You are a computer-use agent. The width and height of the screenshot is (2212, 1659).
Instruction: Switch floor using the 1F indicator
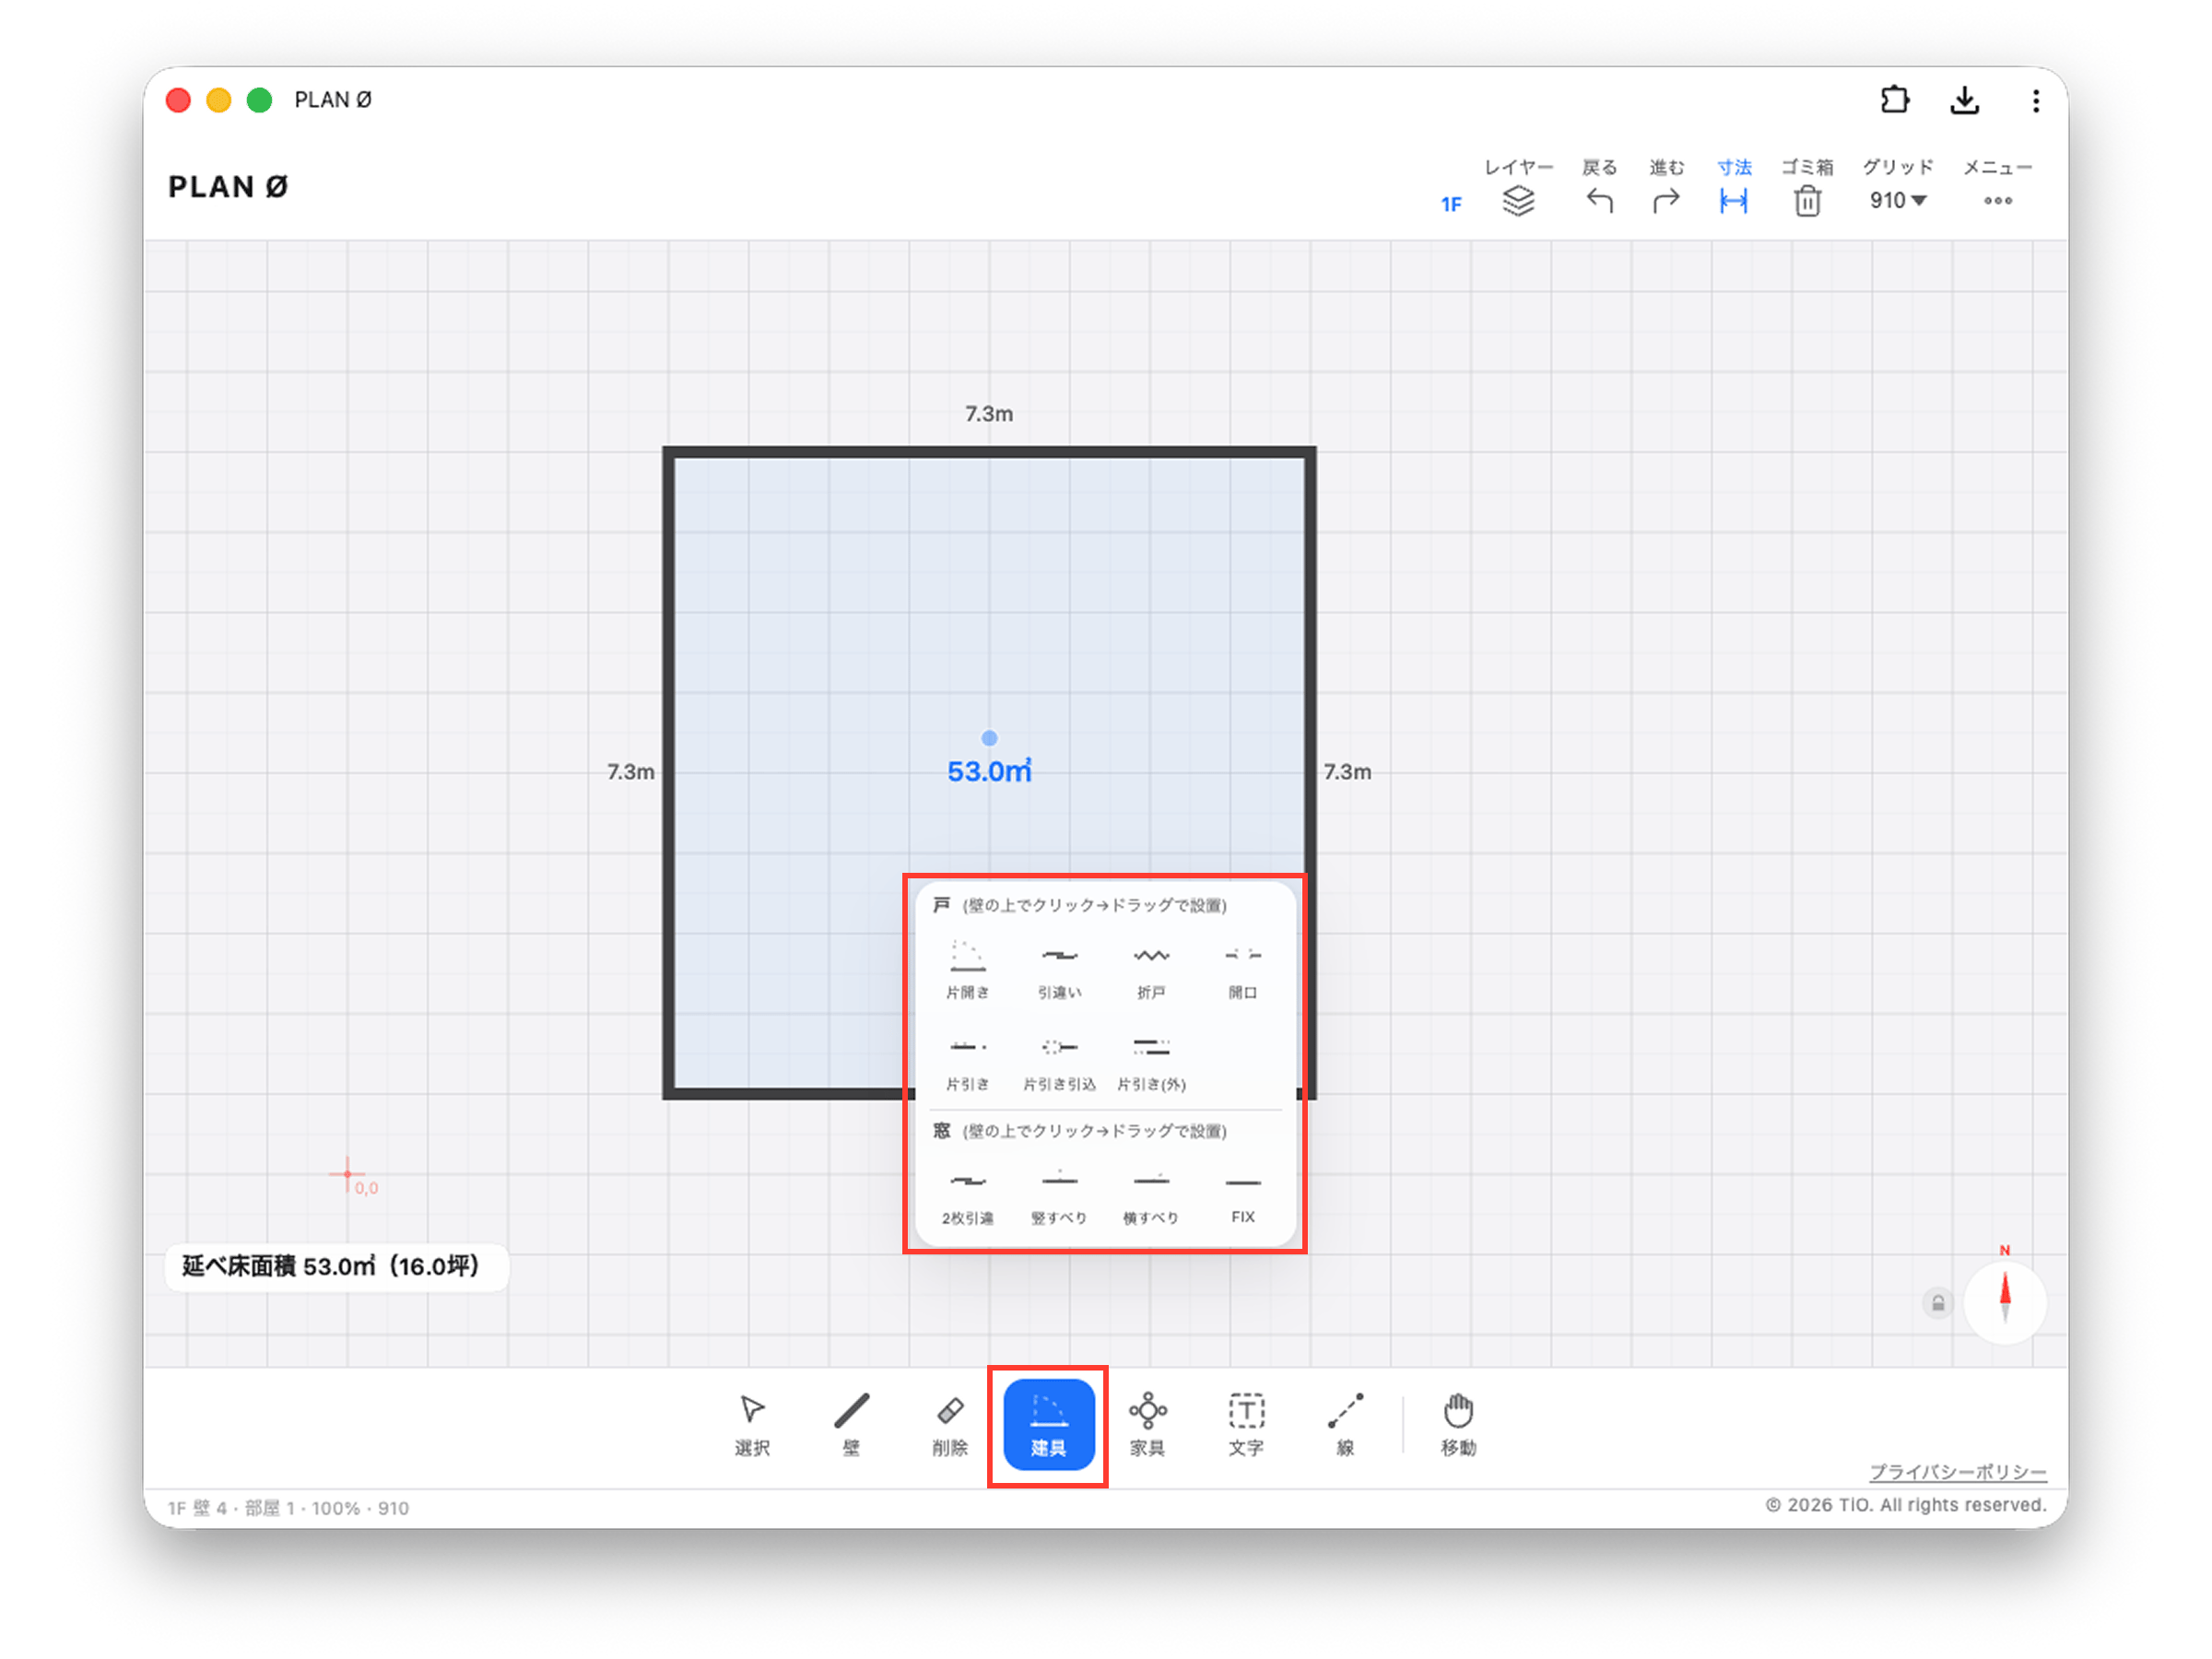1451,204
